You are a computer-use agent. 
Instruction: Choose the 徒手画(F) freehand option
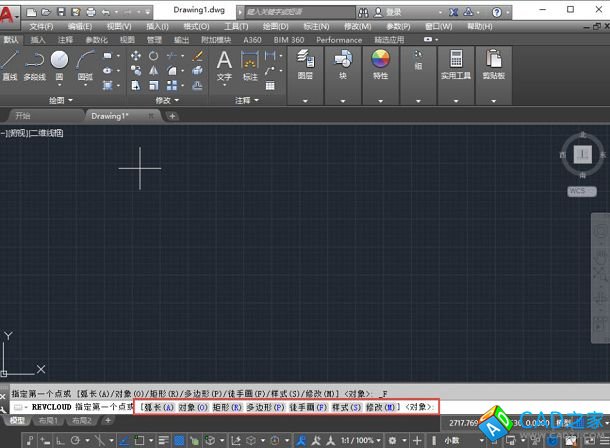tap(308, 407)
